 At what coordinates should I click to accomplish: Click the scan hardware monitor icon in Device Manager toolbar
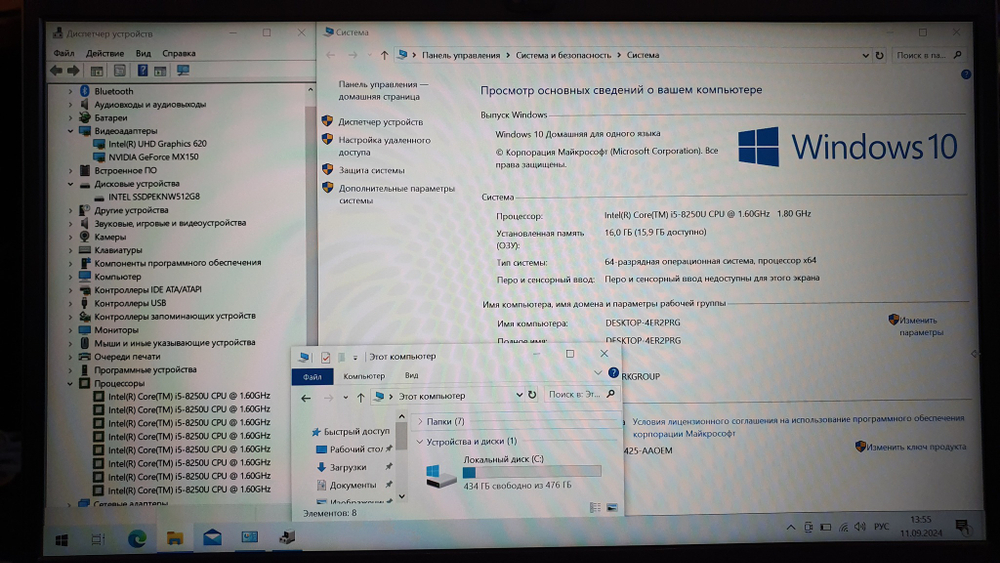tap(183, 71)
